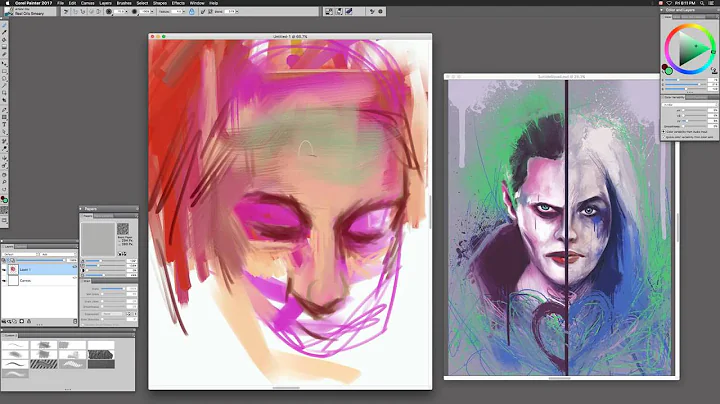Select the Paint Bucket tool in toolbox

pos(5,39)
